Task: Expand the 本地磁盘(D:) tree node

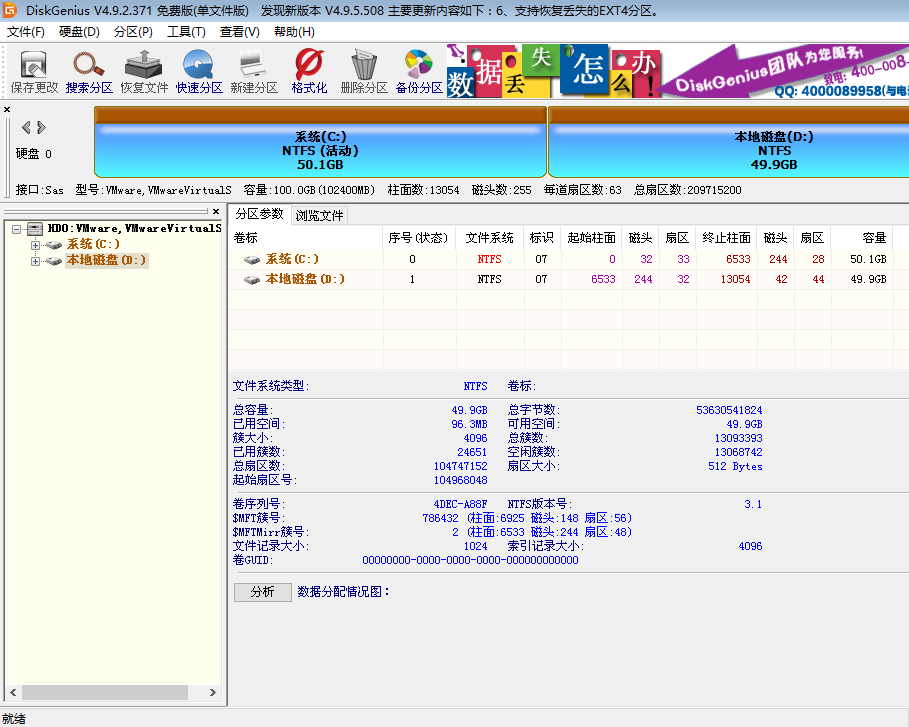Action: point(36,261)
